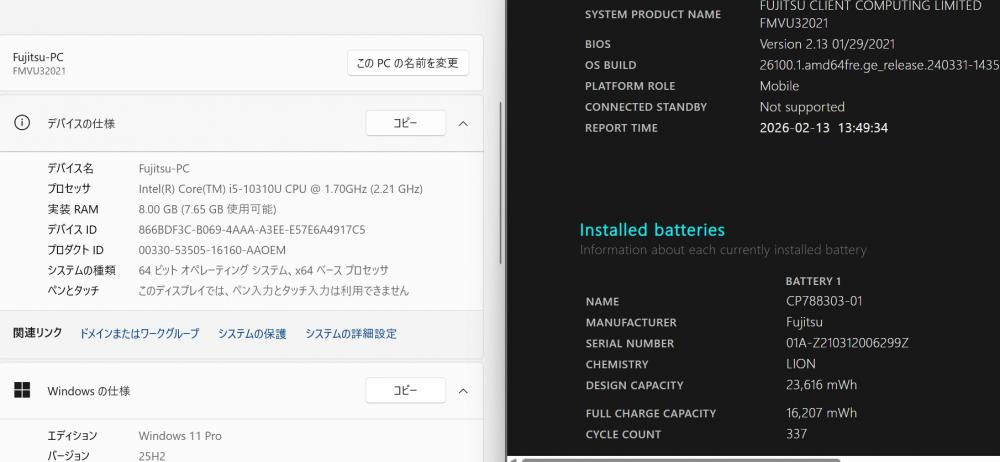Click the battery report horizontal scrollbar

(700, 459)
